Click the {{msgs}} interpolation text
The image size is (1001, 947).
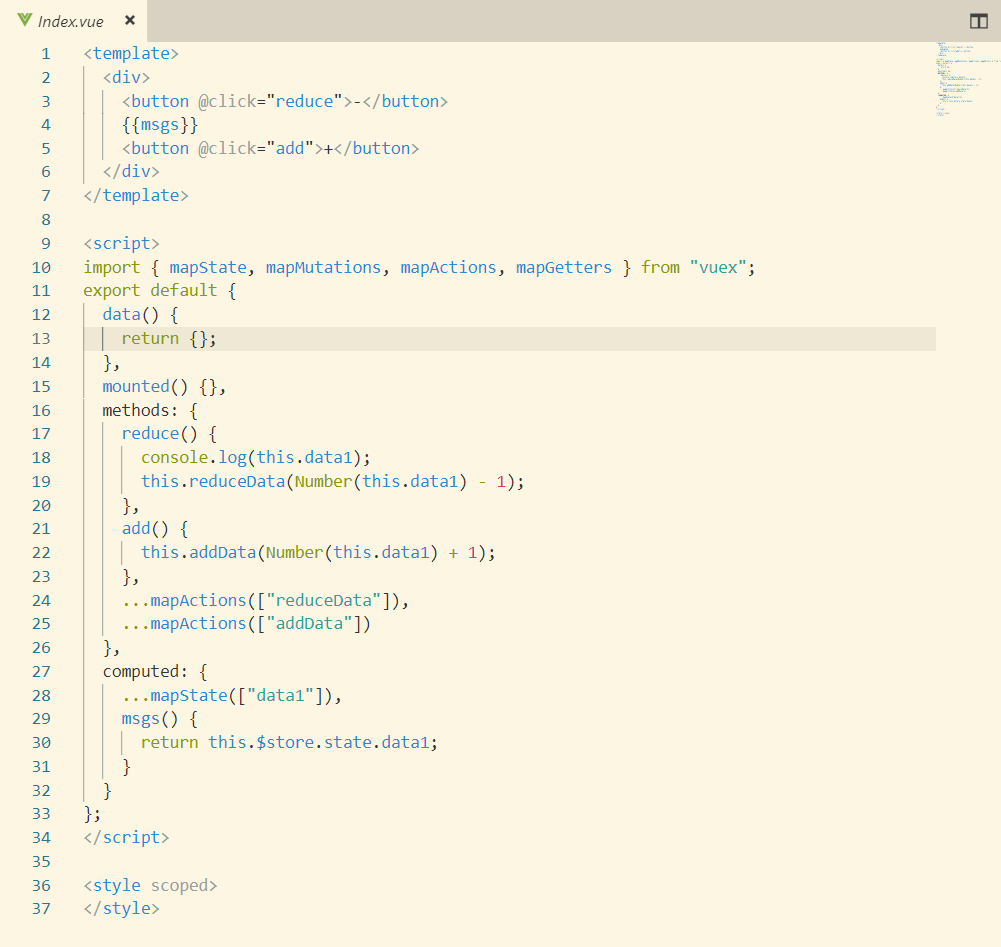click(160, 125)
